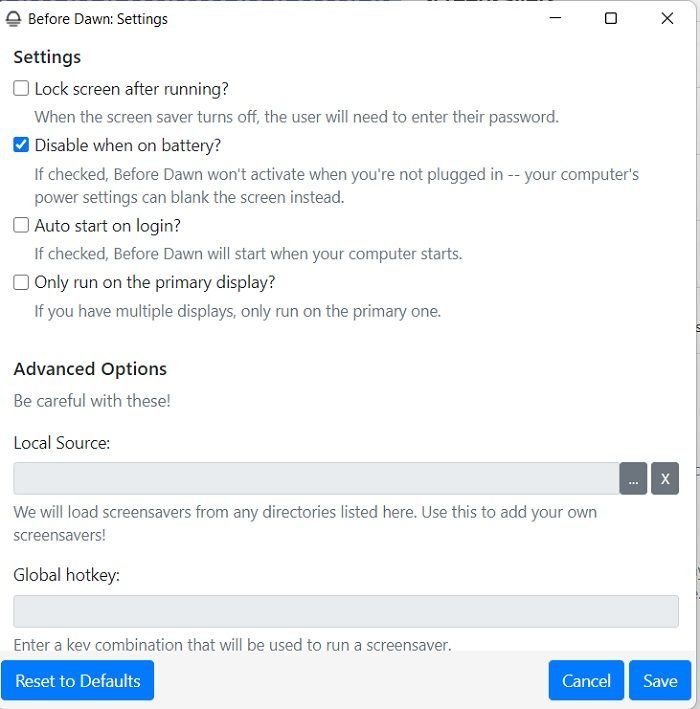Enable Lock screen after running
Screen dimensions: 700x709
pyautogui.click(x=21, y=89)
